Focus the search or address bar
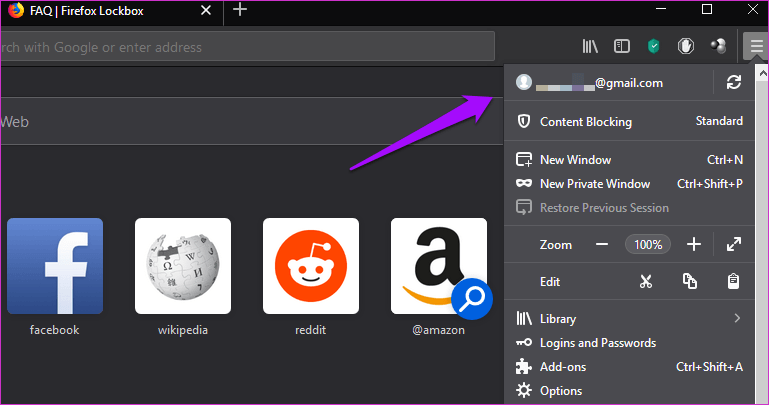The height and width of the screenshot is (405, 769). [247, 47]
